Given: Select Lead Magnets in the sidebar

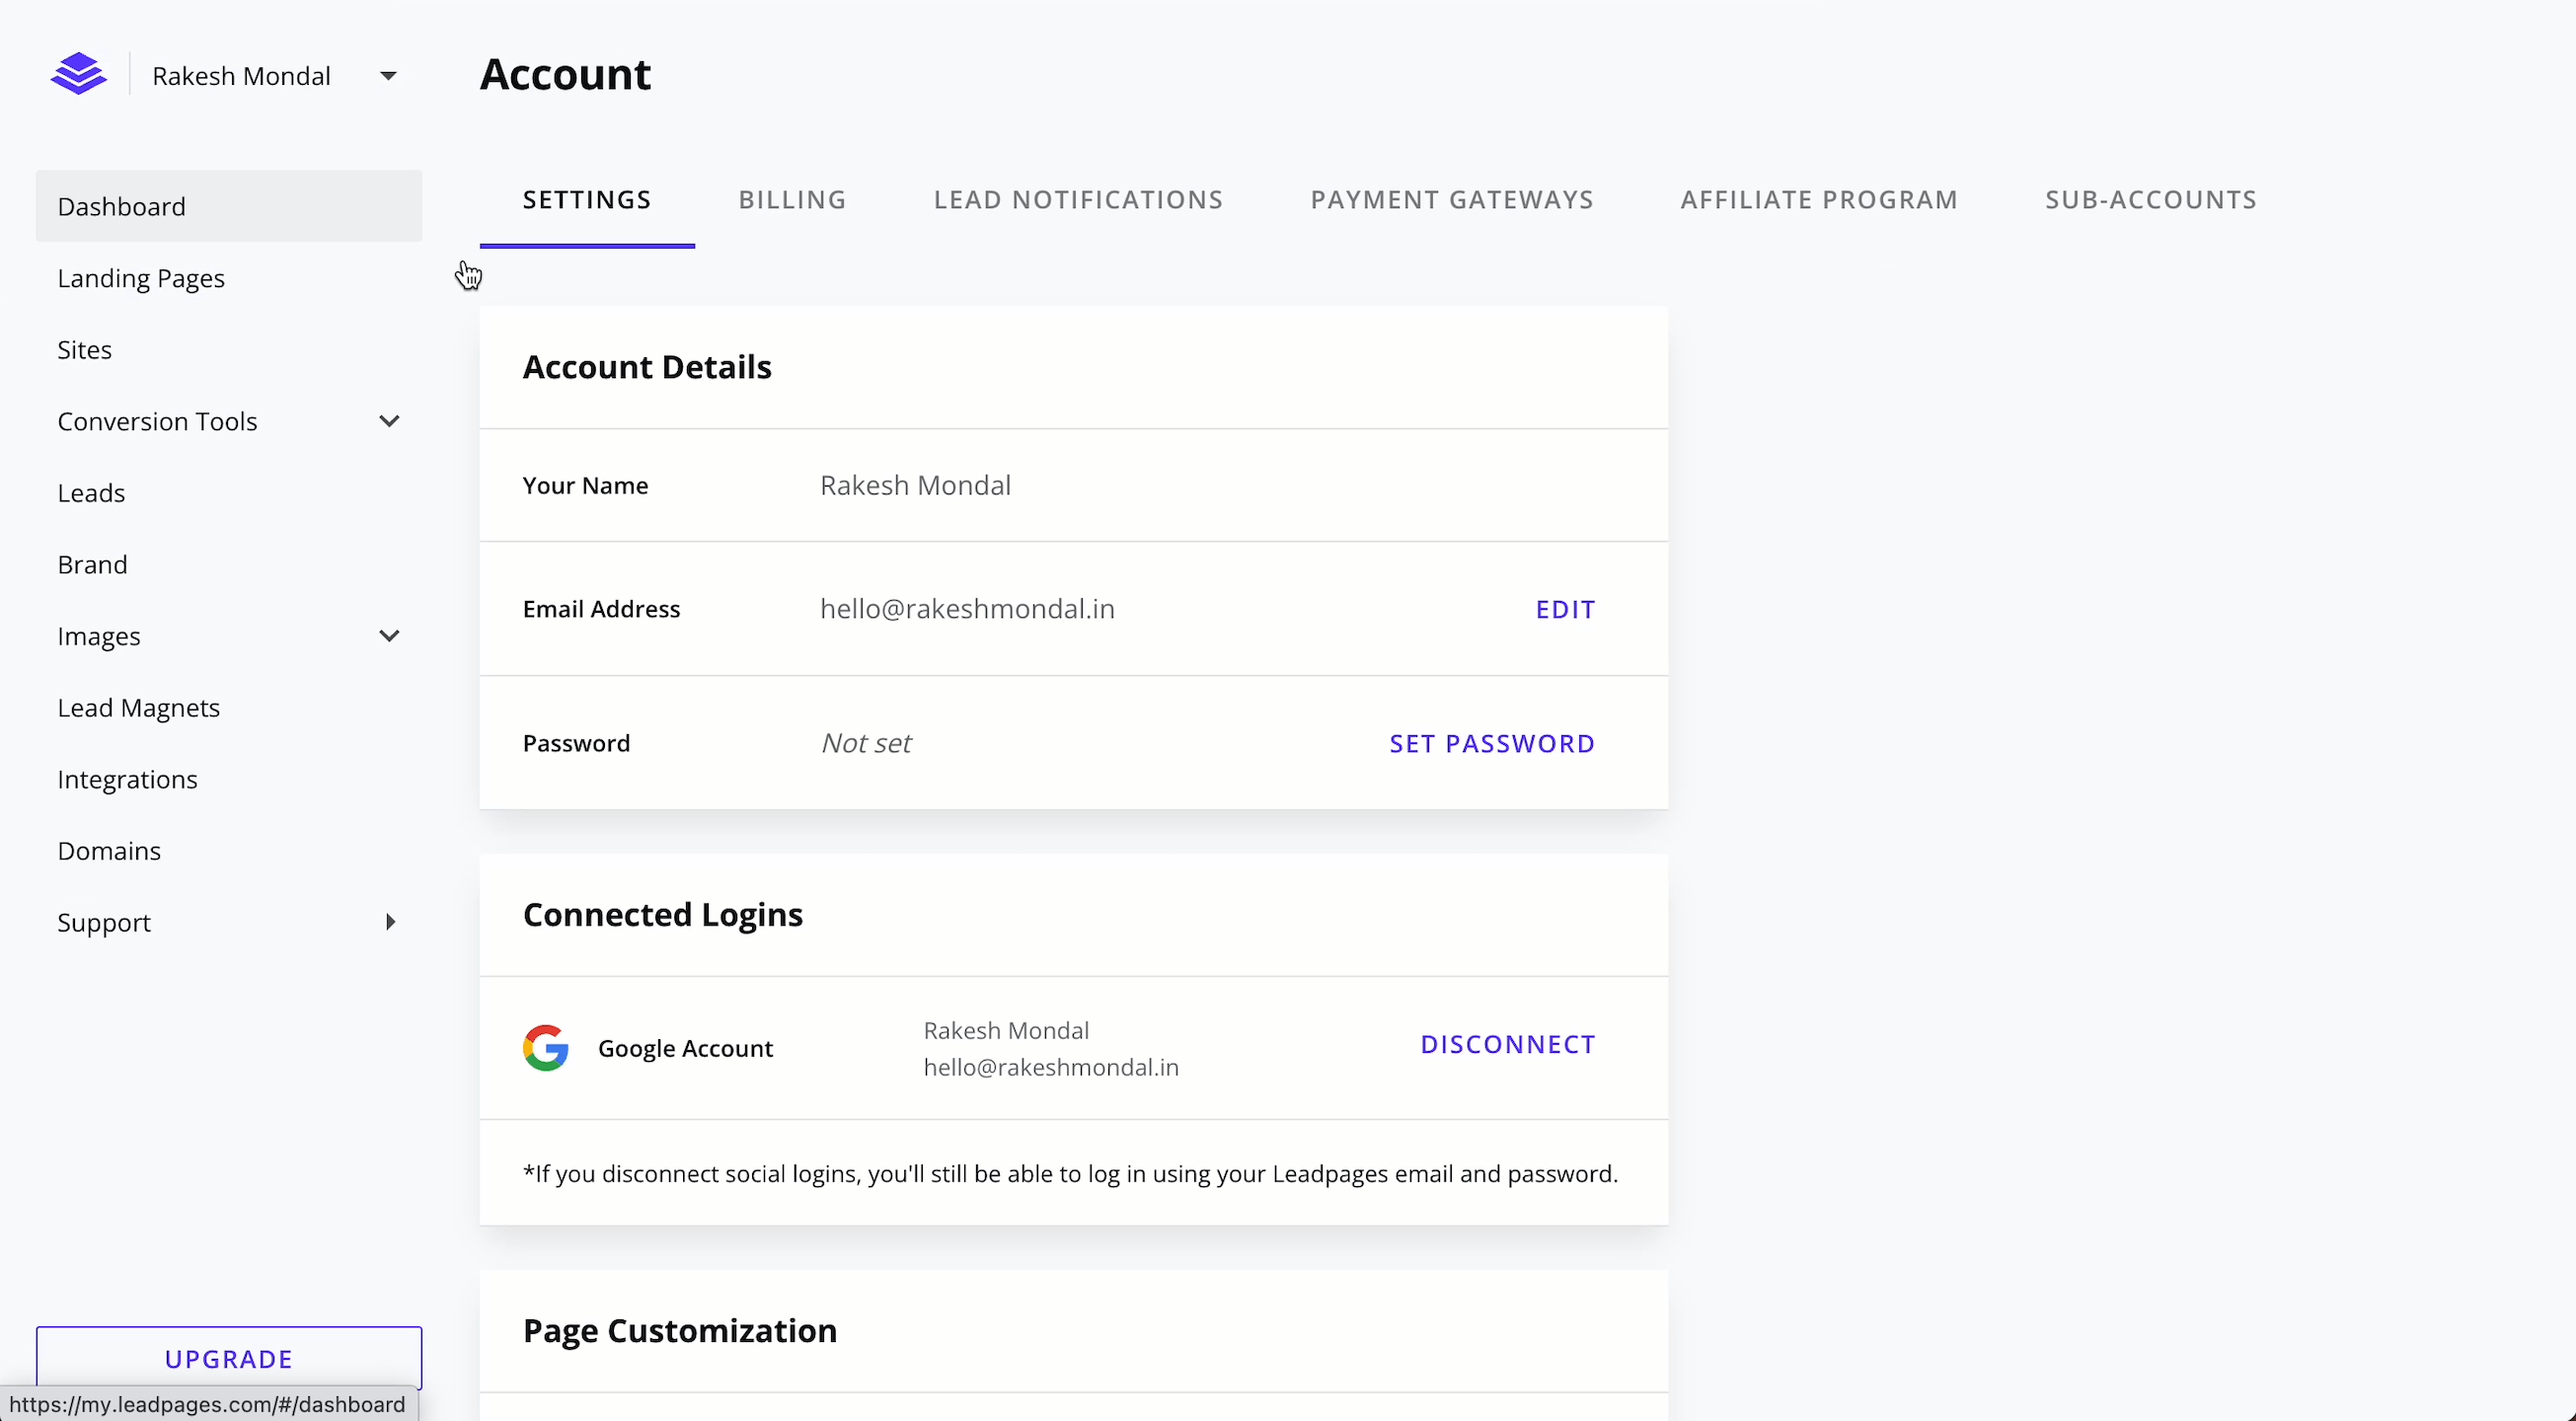Looking at the screenshot, I should [138, 708].
